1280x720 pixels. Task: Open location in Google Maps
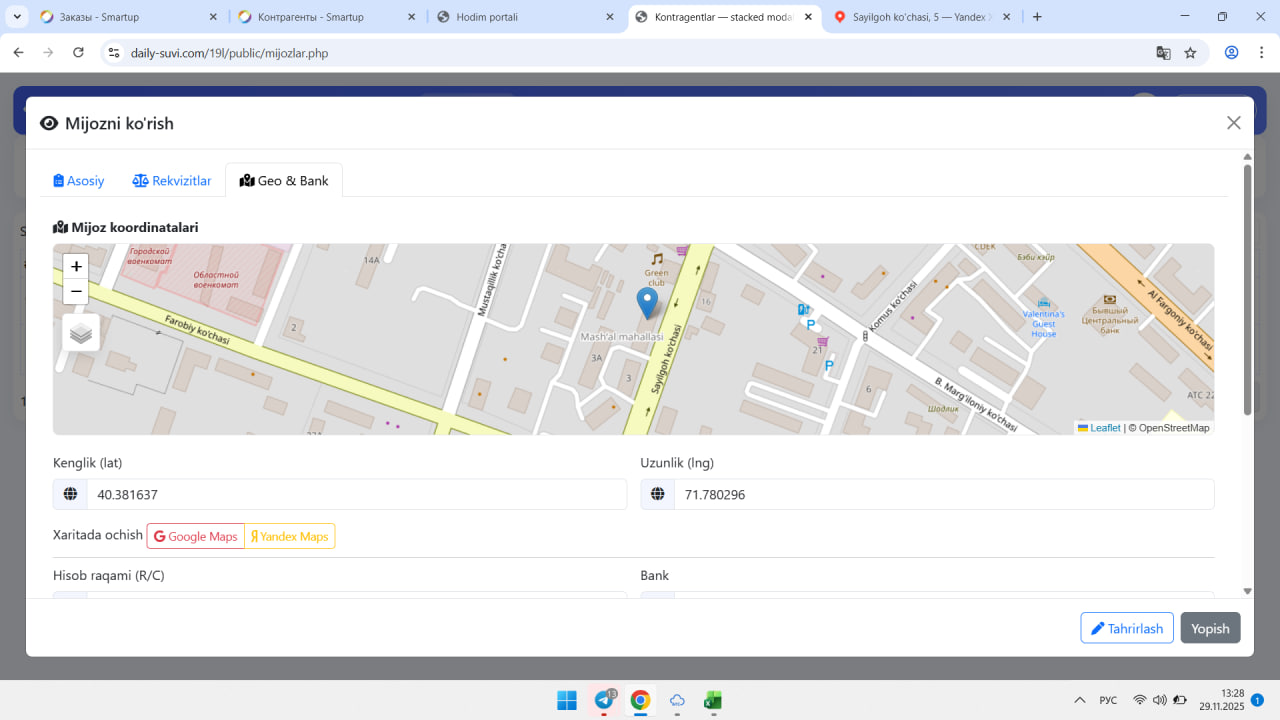click(x=196, y=536)
